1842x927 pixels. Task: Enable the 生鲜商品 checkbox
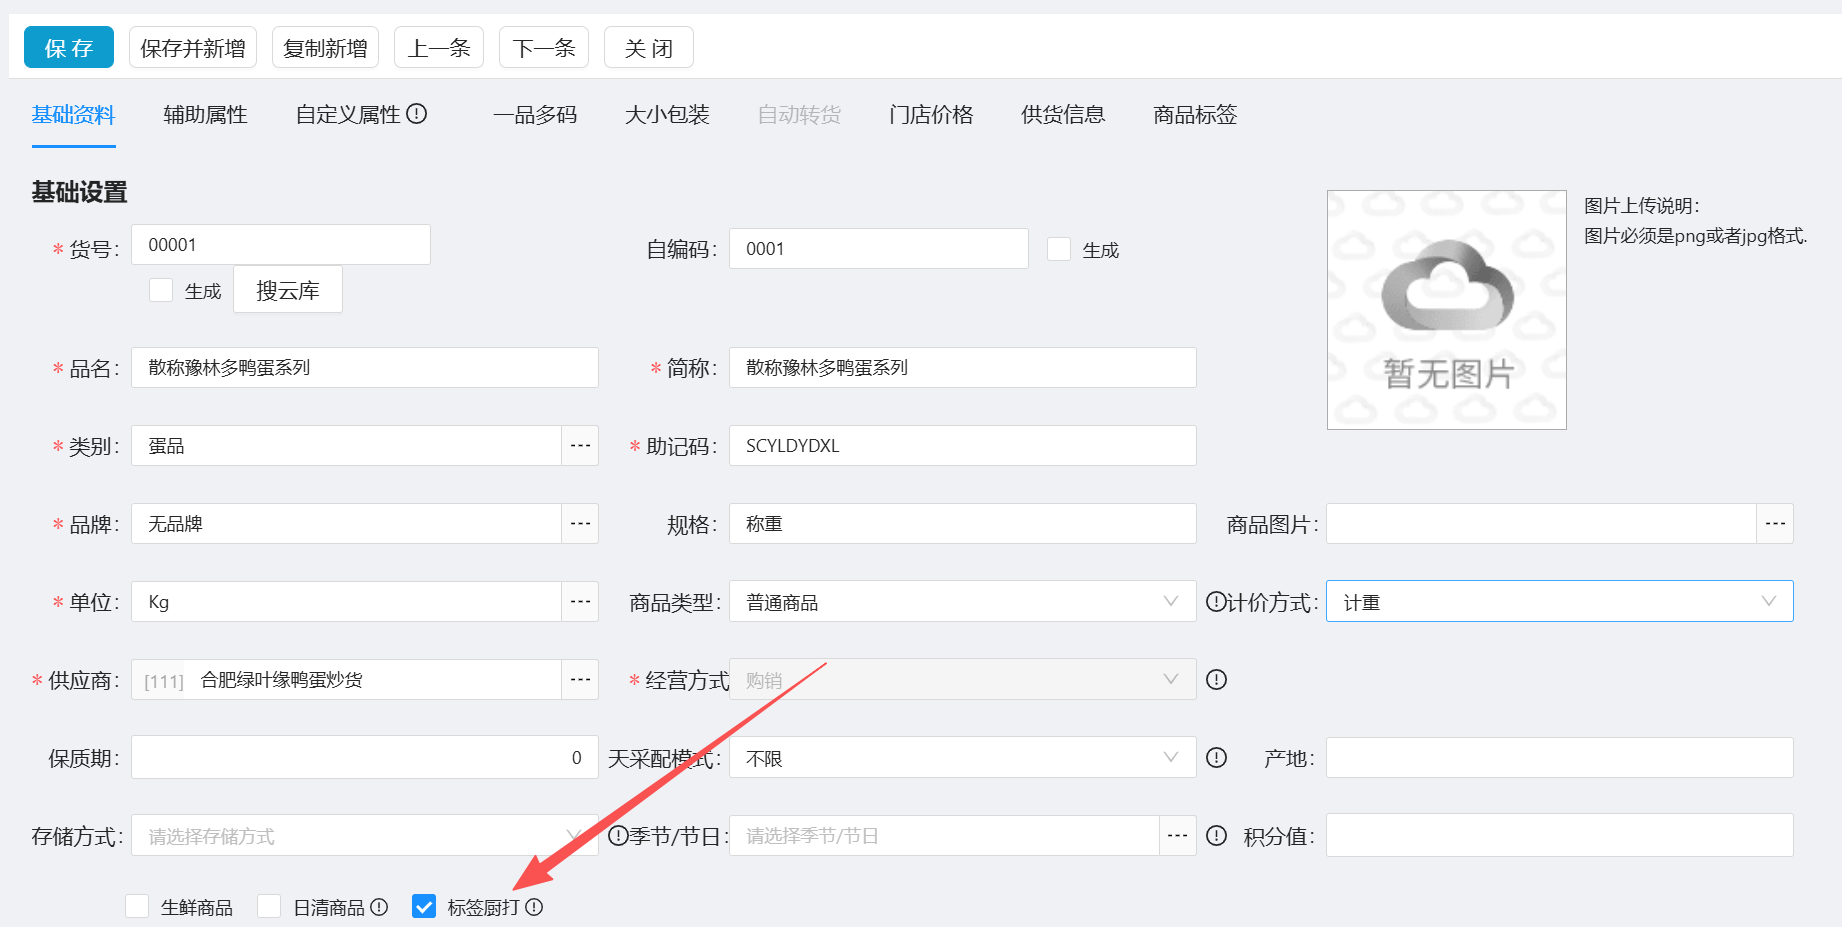pyautogui.click(x=137, y=906)
